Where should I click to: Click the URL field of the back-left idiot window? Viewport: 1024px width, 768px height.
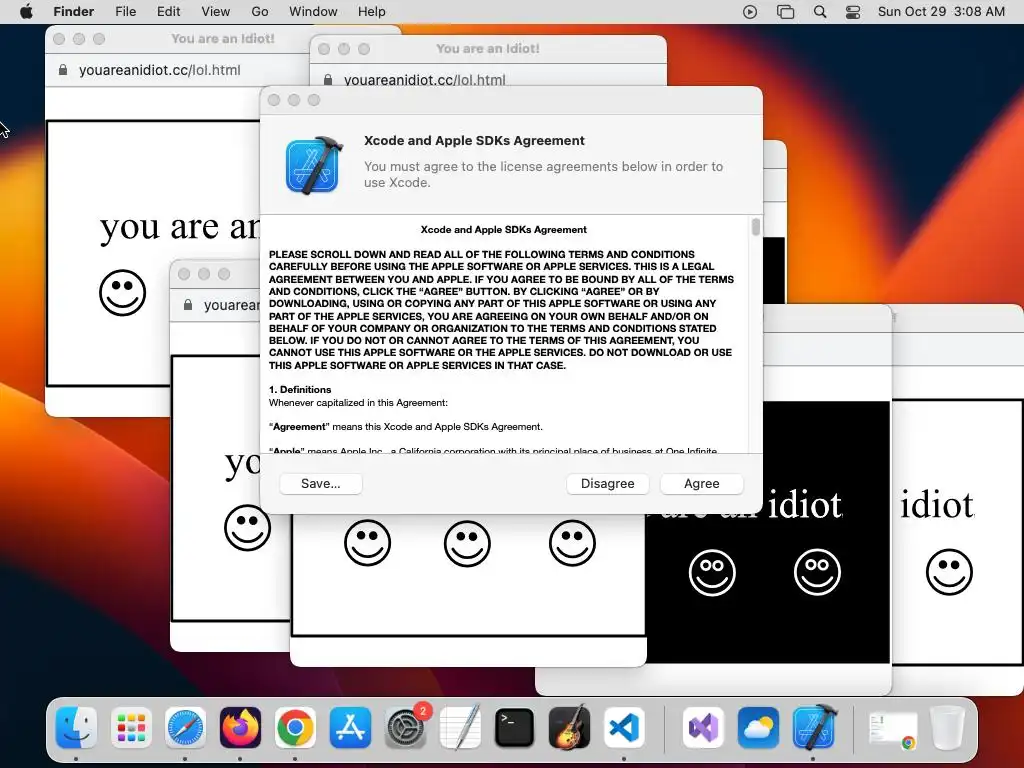click(x=159, y=70)
